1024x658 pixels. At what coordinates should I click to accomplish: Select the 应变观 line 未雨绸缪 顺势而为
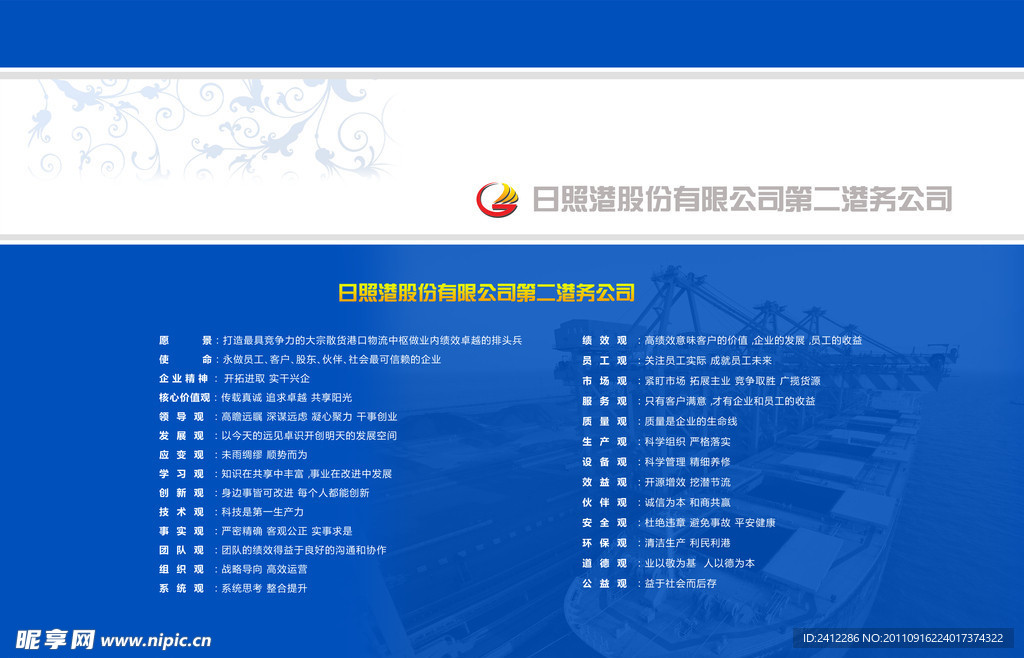233,454
